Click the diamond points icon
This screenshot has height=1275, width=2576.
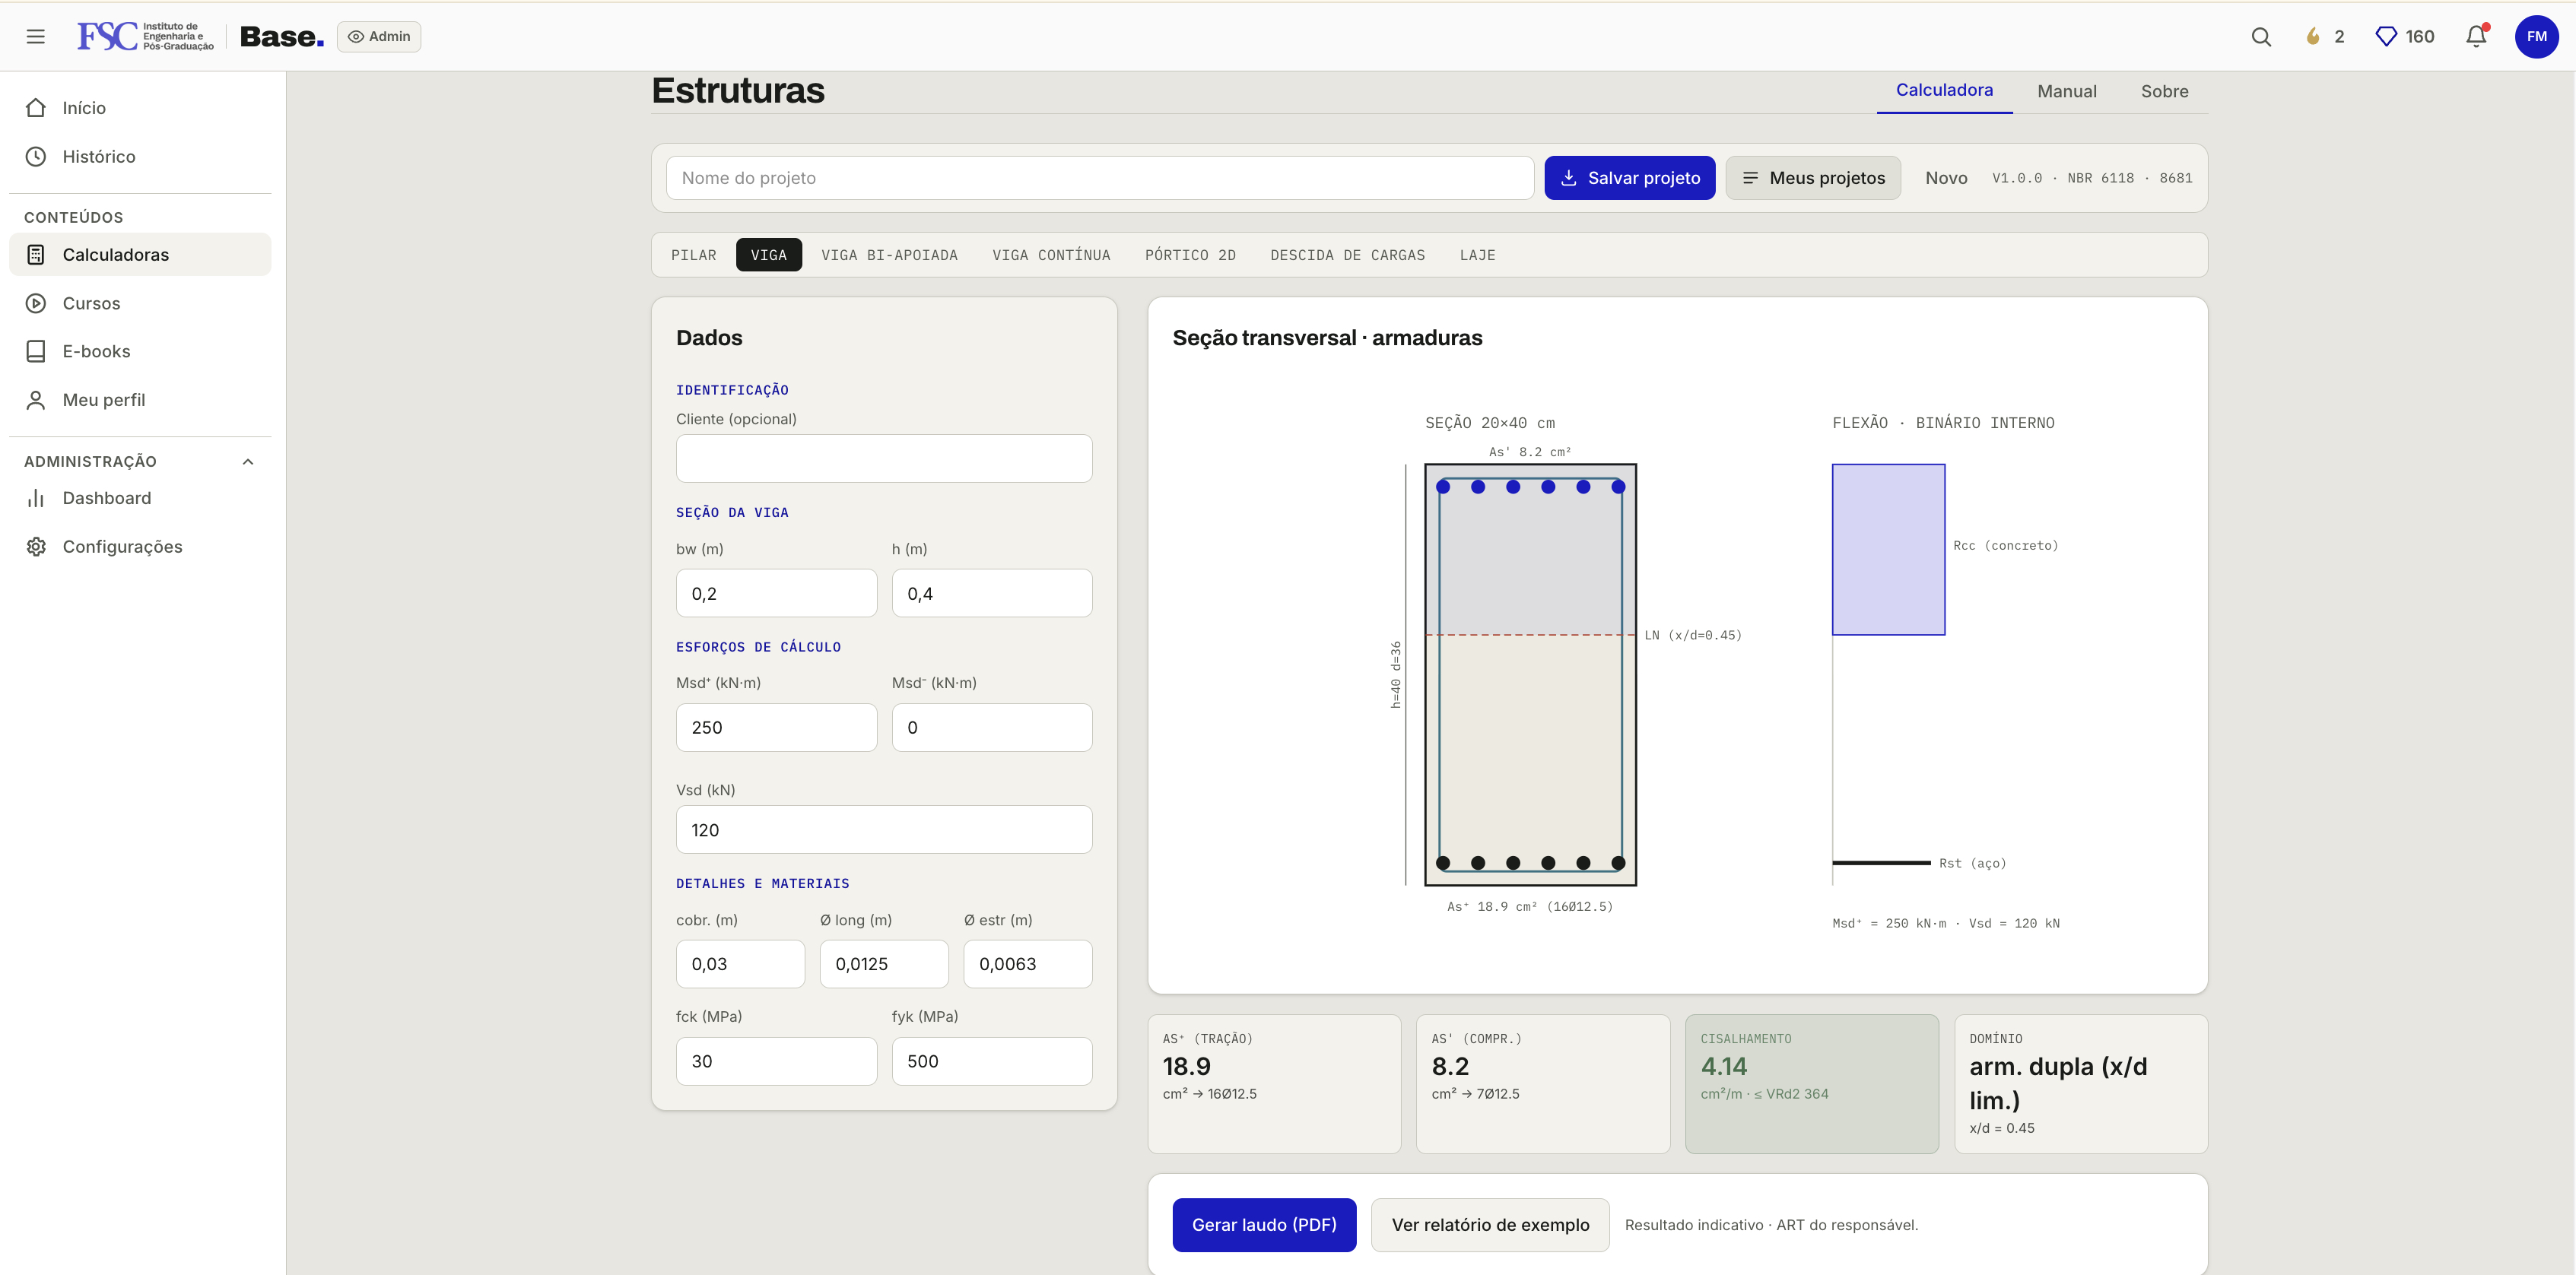click(2386, 37)
